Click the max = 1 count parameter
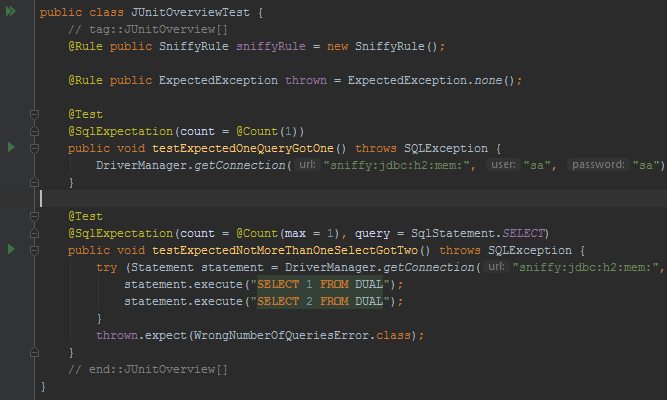667x400 pixels. pyautogui.click(x=309, y=233)
